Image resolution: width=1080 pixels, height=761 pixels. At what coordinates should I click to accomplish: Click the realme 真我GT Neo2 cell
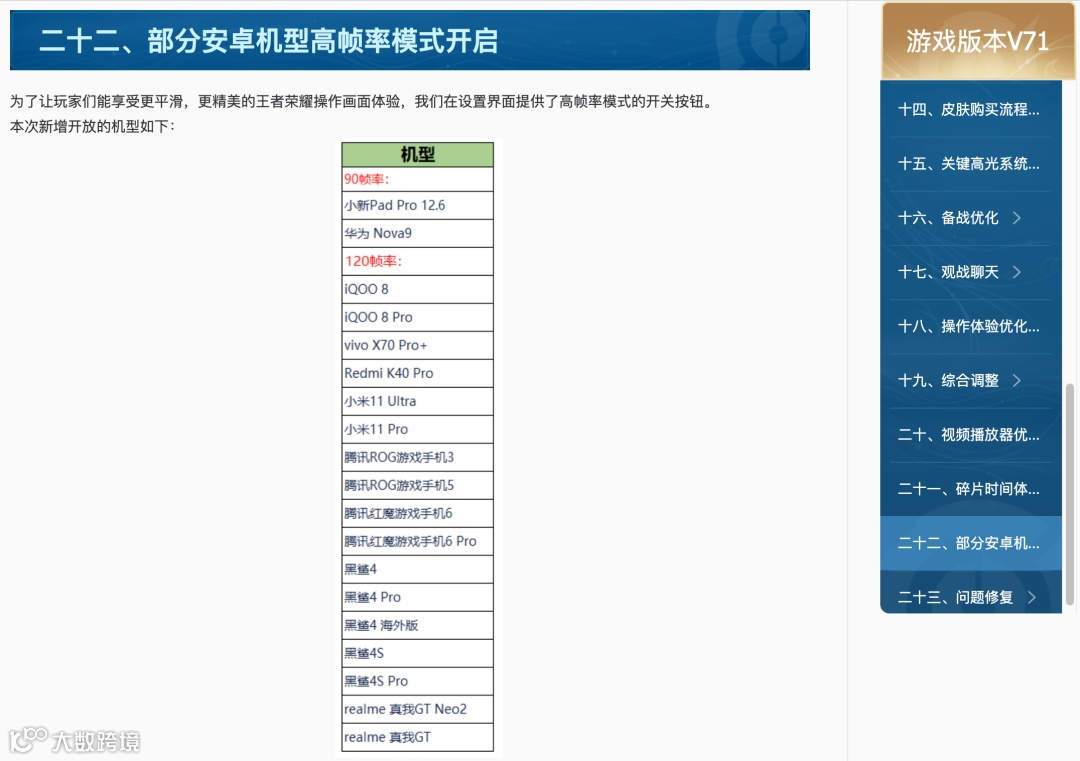(417, 709)
